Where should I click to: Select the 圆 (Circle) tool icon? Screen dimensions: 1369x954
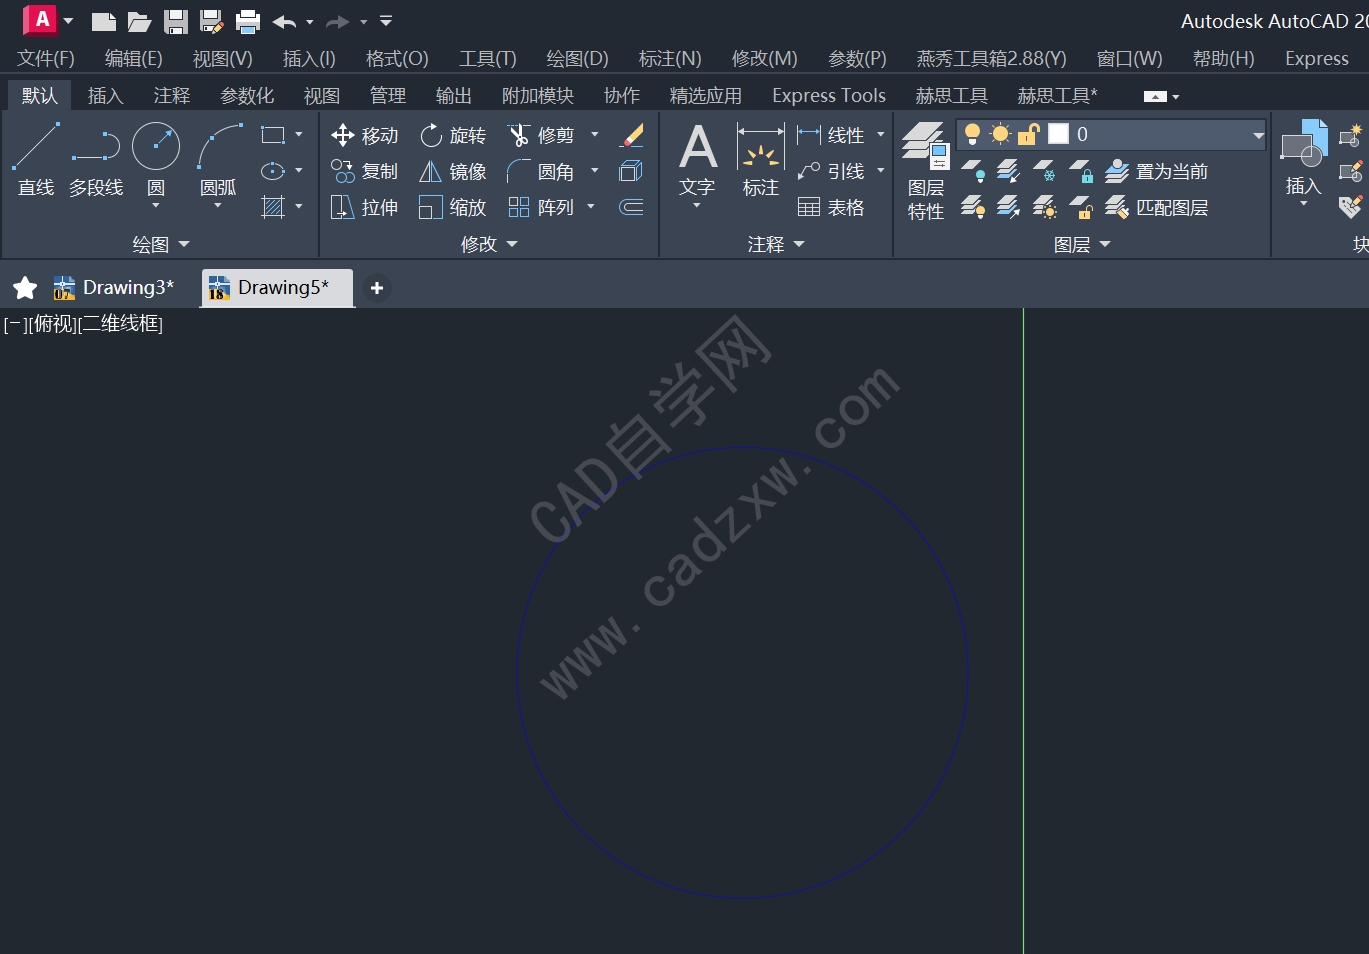[156, 146]
